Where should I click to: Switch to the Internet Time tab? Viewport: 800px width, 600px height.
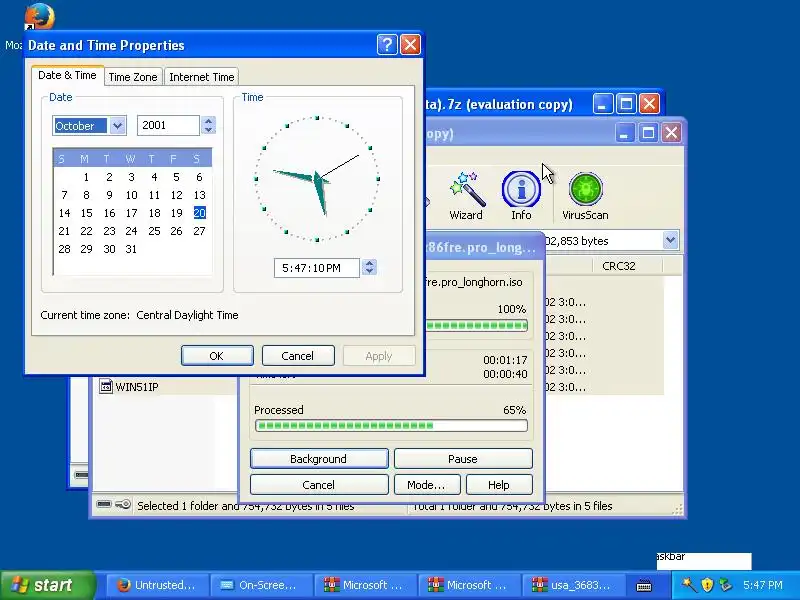click(202, 77)
